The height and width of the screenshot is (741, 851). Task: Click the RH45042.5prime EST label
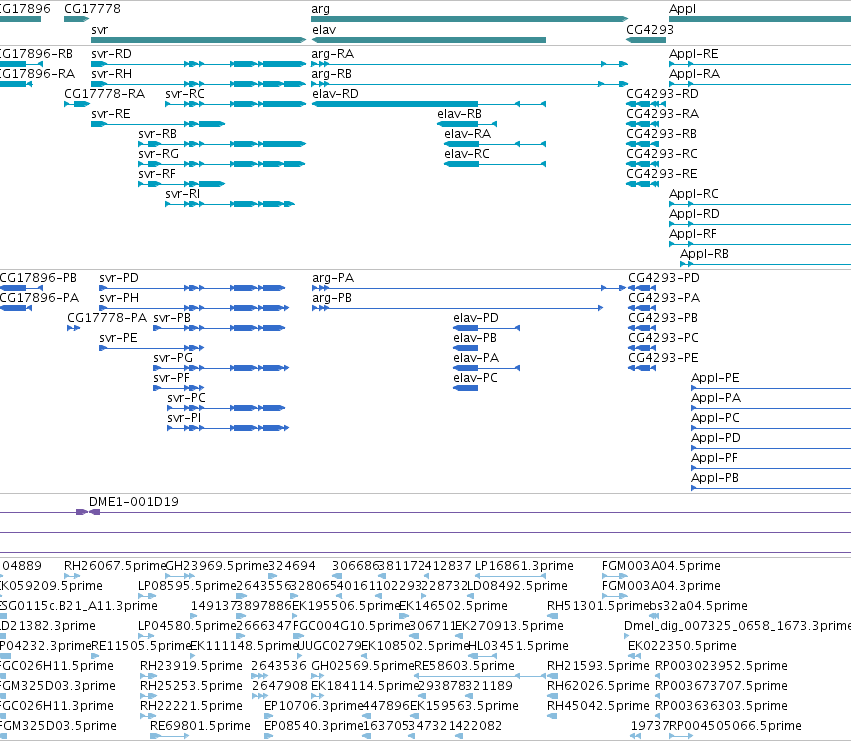598,706
